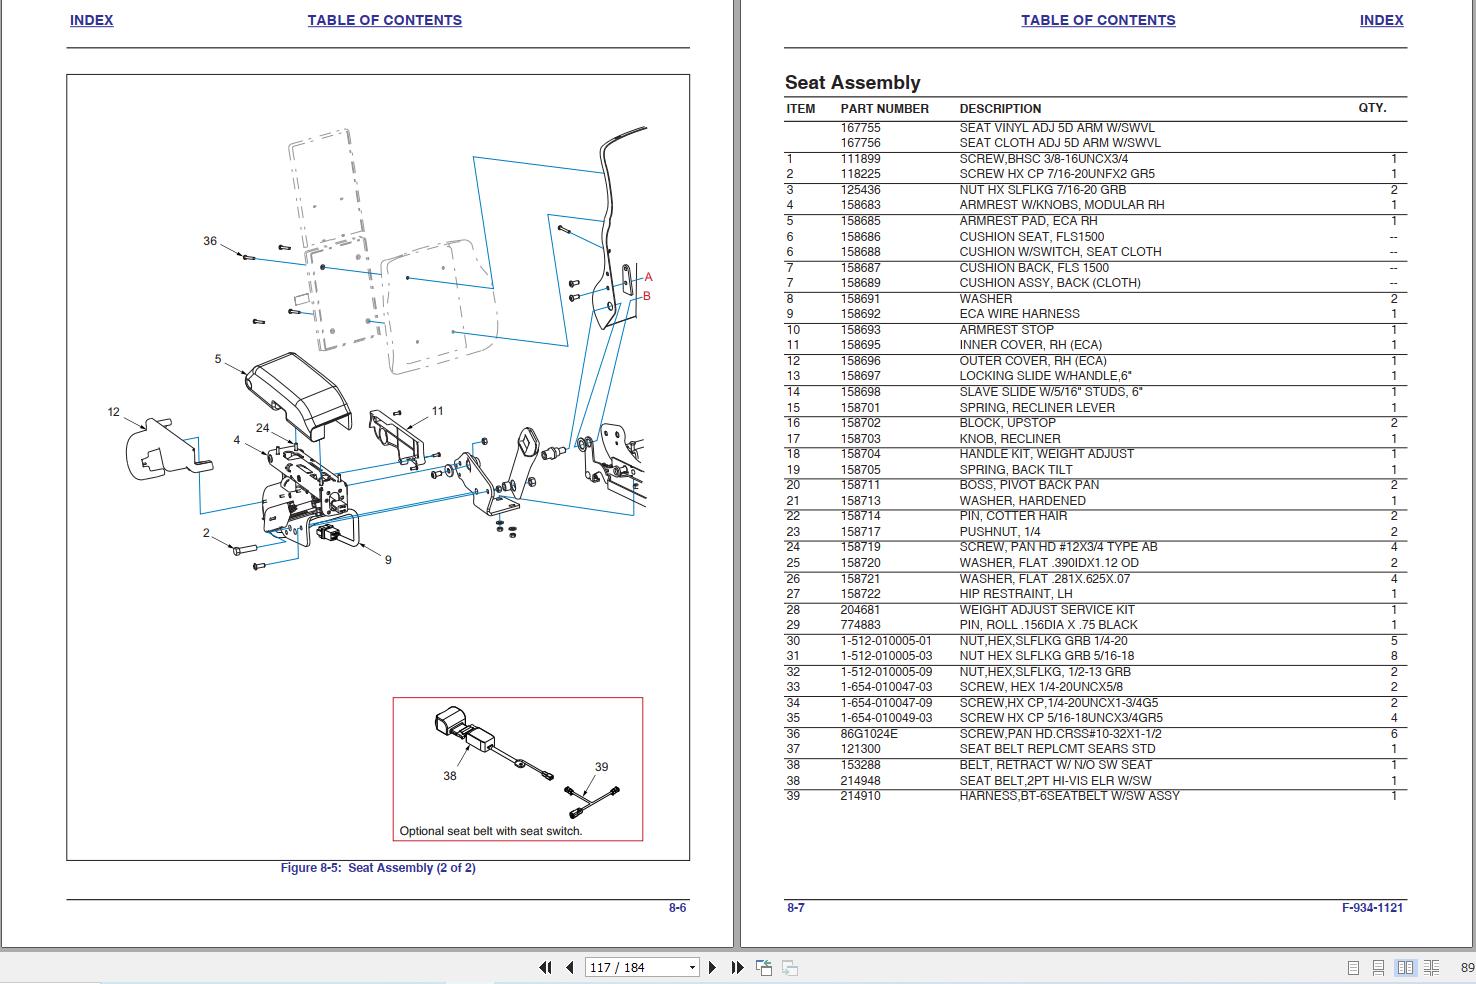1476x984 pixels.
Task: Click part number 158711
Action: tap(860, 485)
